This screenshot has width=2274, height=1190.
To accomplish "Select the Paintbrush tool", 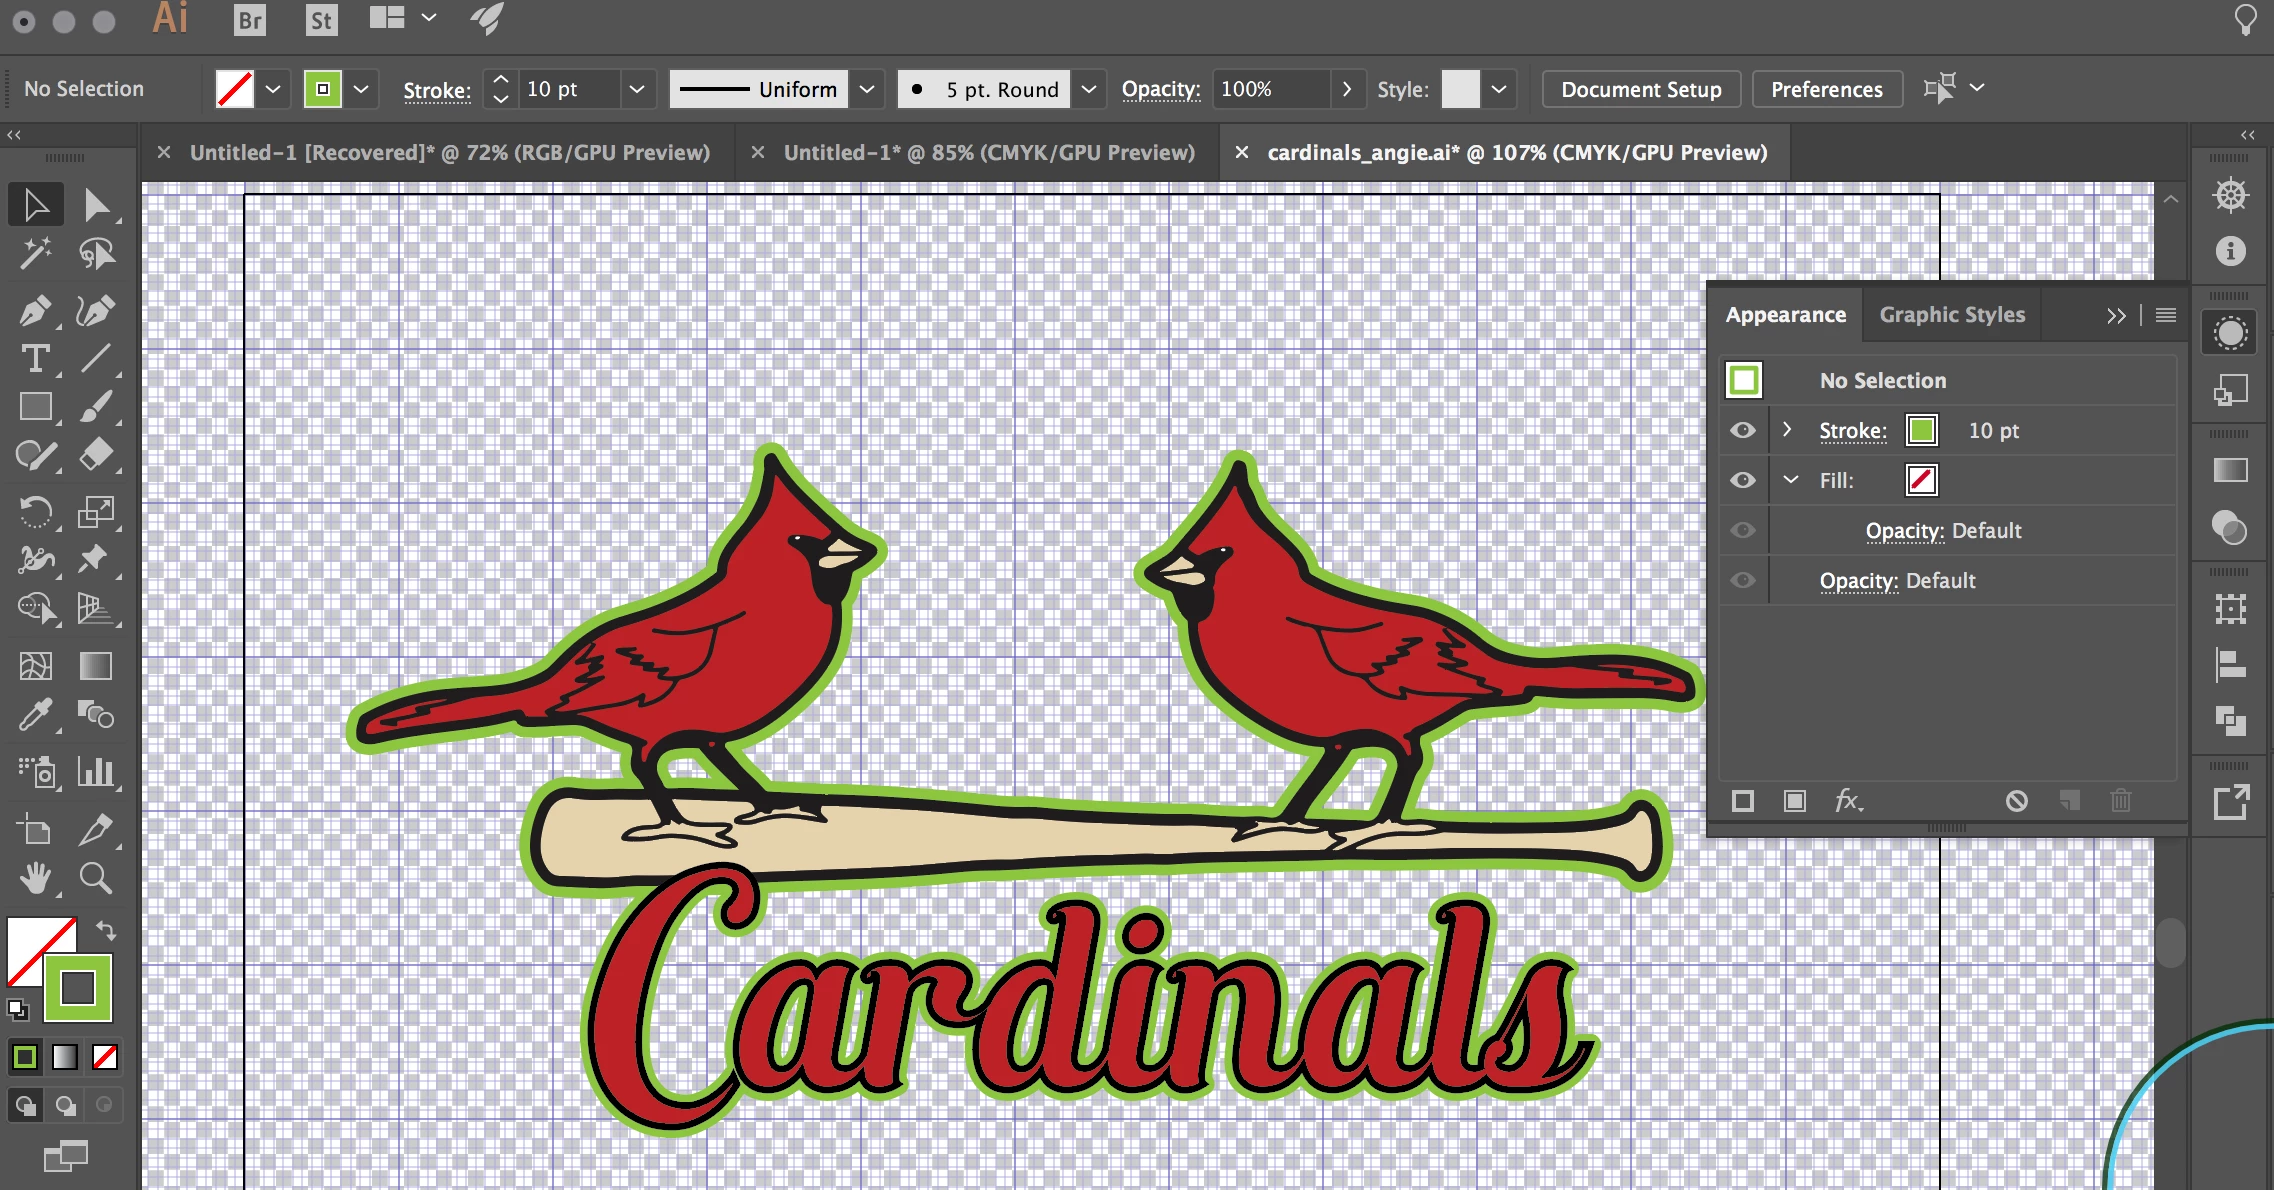I will tap(96, 407).
